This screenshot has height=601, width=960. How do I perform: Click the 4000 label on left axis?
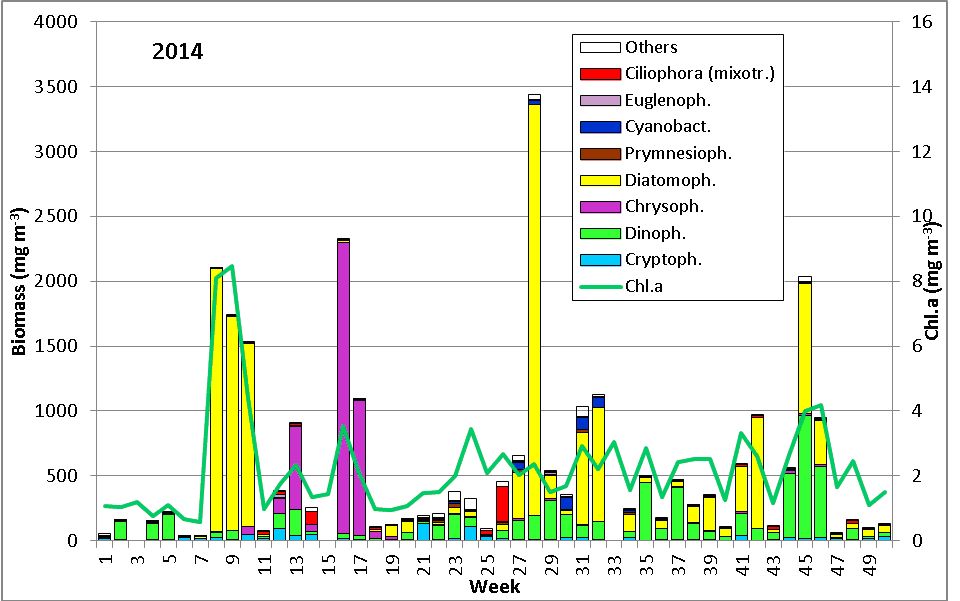coord(55,22)
